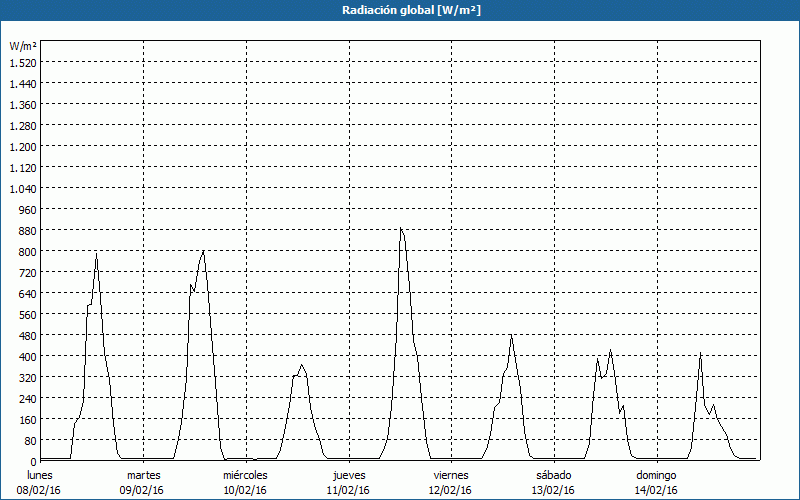The height and width of the screenshot is (500, 800).
Task: Click the highest radiation peak on Thursday's curve
Action: coord(401,229)
